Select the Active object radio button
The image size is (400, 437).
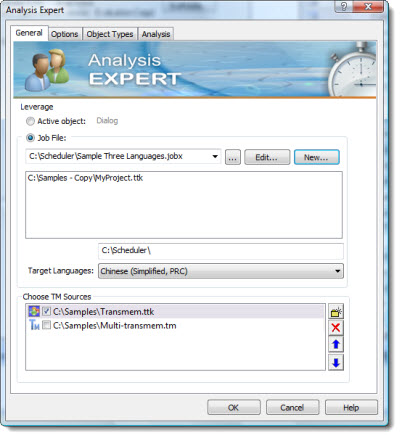click(x=30, y=121)
